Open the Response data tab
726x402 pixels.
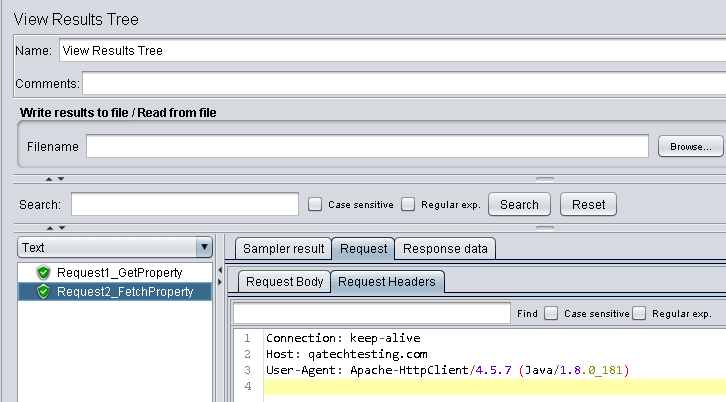point(445,249)
